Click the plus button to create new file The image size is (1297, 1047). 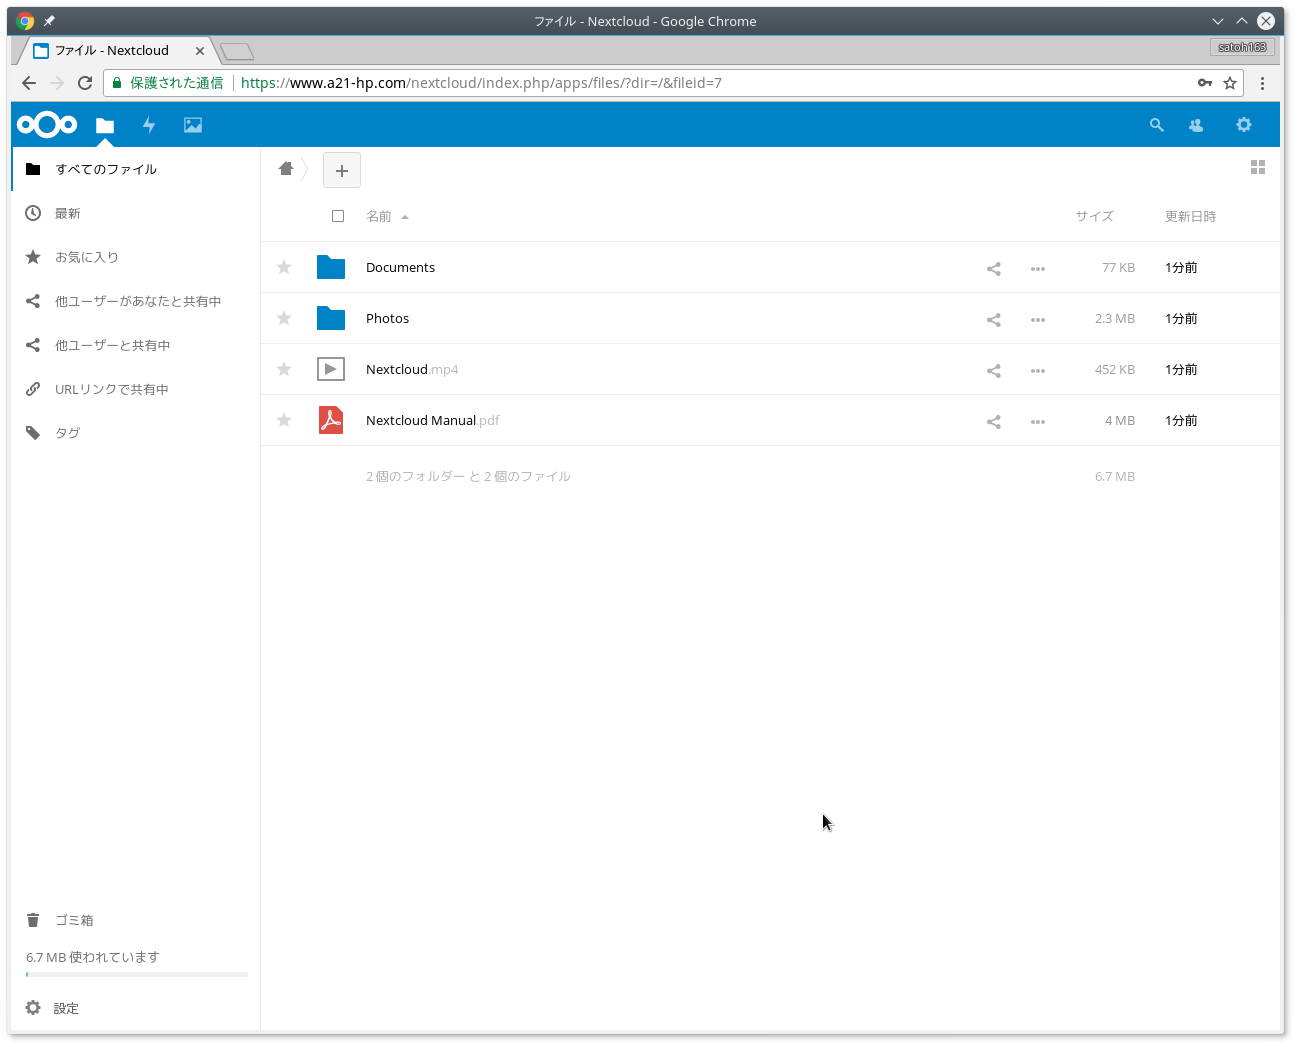[x=342, y=170]
